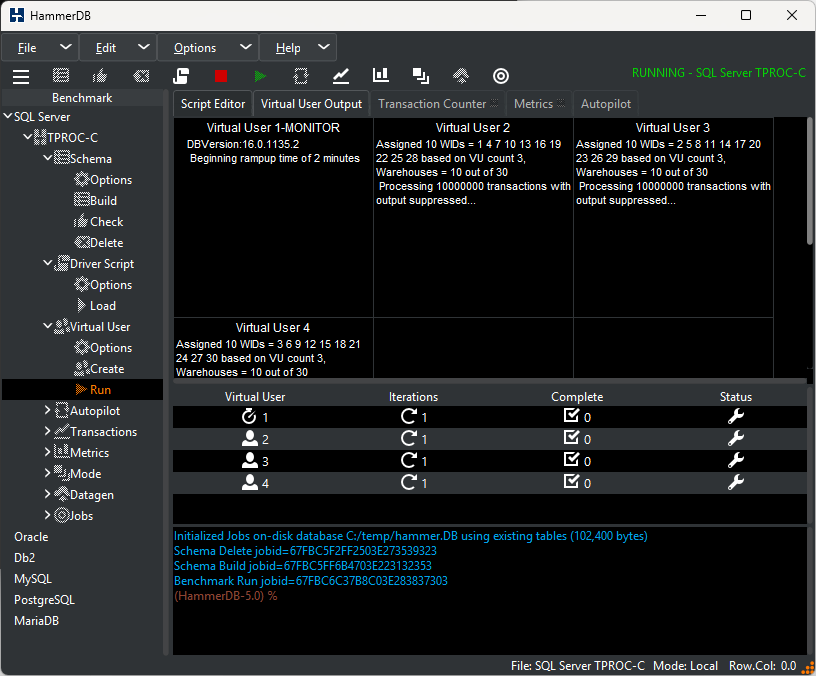Click the complete checkmark icon in row 1
This screenshot has width=816, height=676.
pyautogui.click(x=571, y=415)
